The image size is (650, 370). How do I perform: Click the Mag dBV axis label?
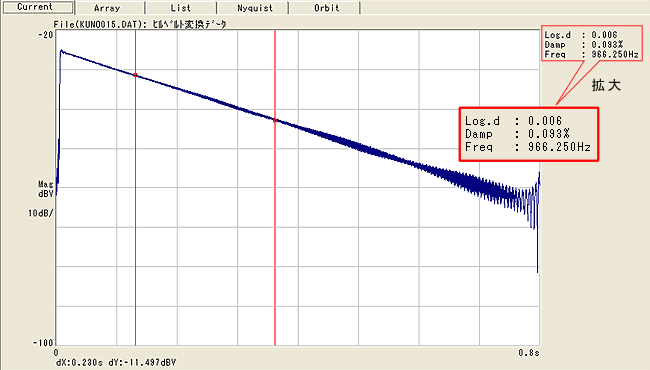click(46, 189)
